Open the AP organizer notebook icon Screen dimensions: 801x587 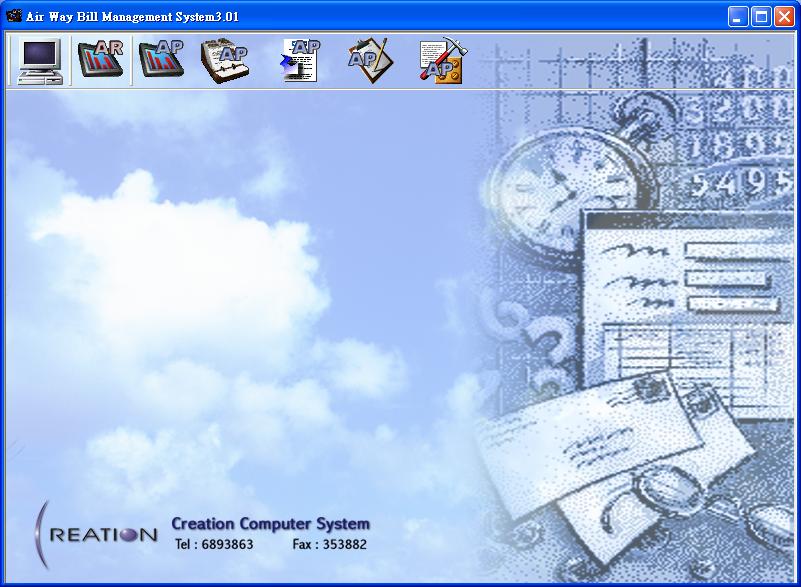(x=225, y=60)
